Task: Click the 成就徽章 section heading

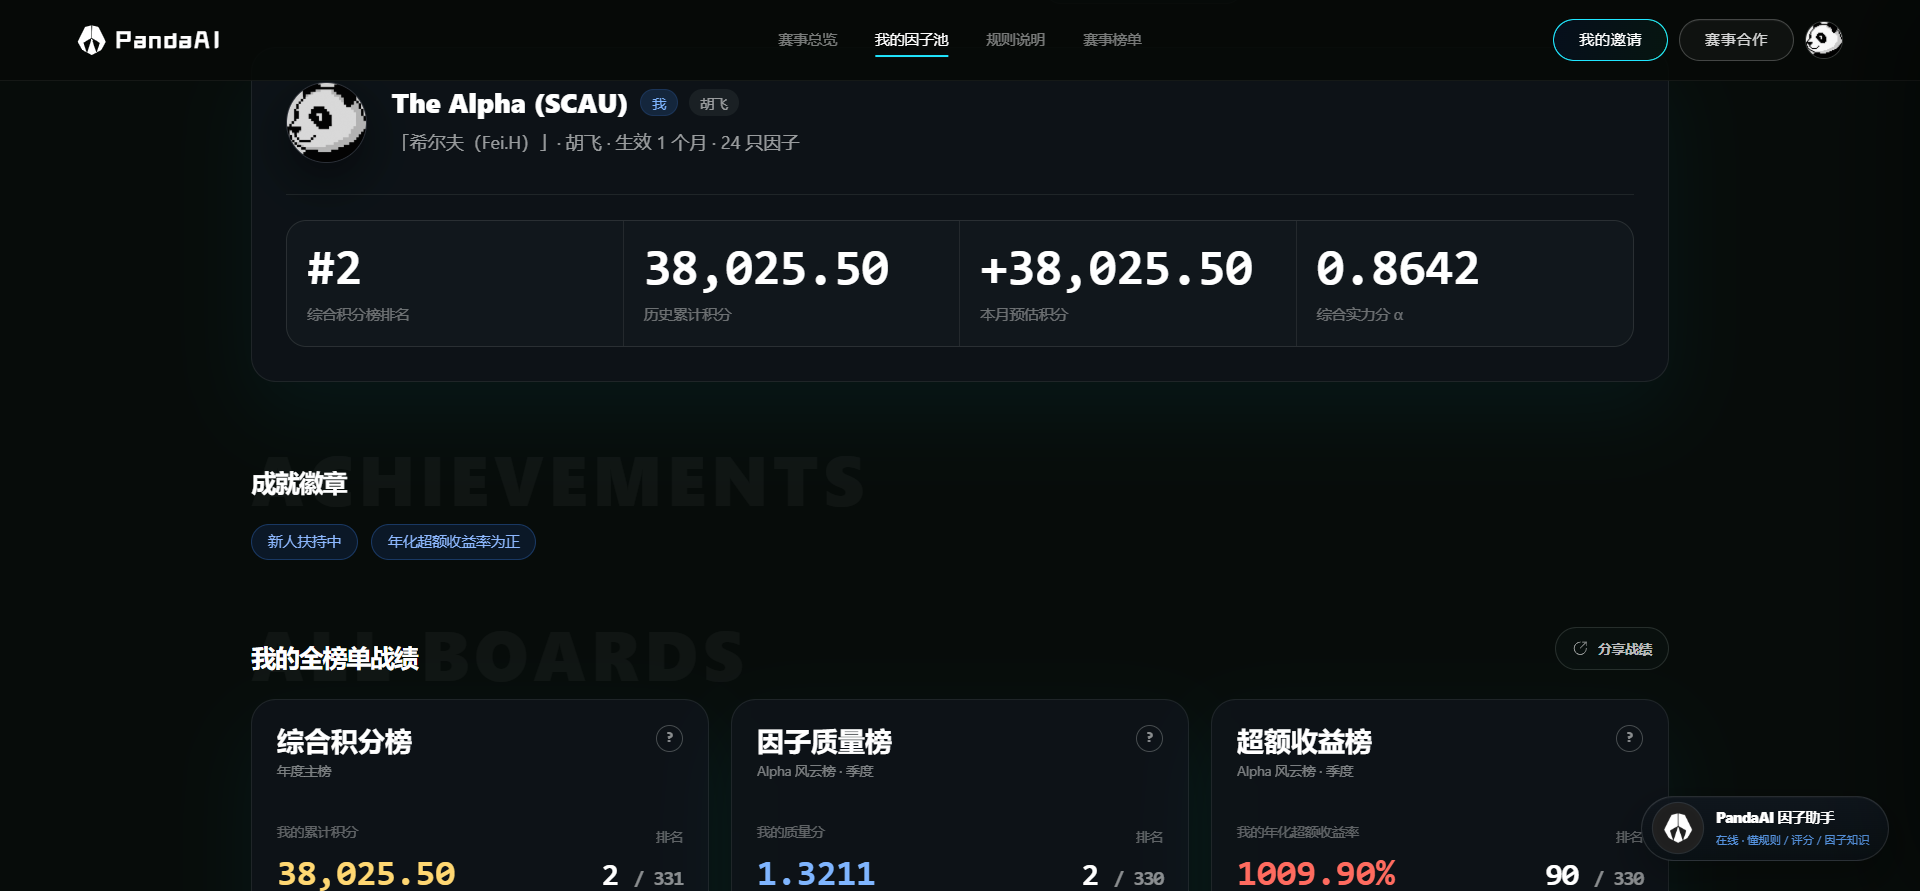Action: [299, 484]
